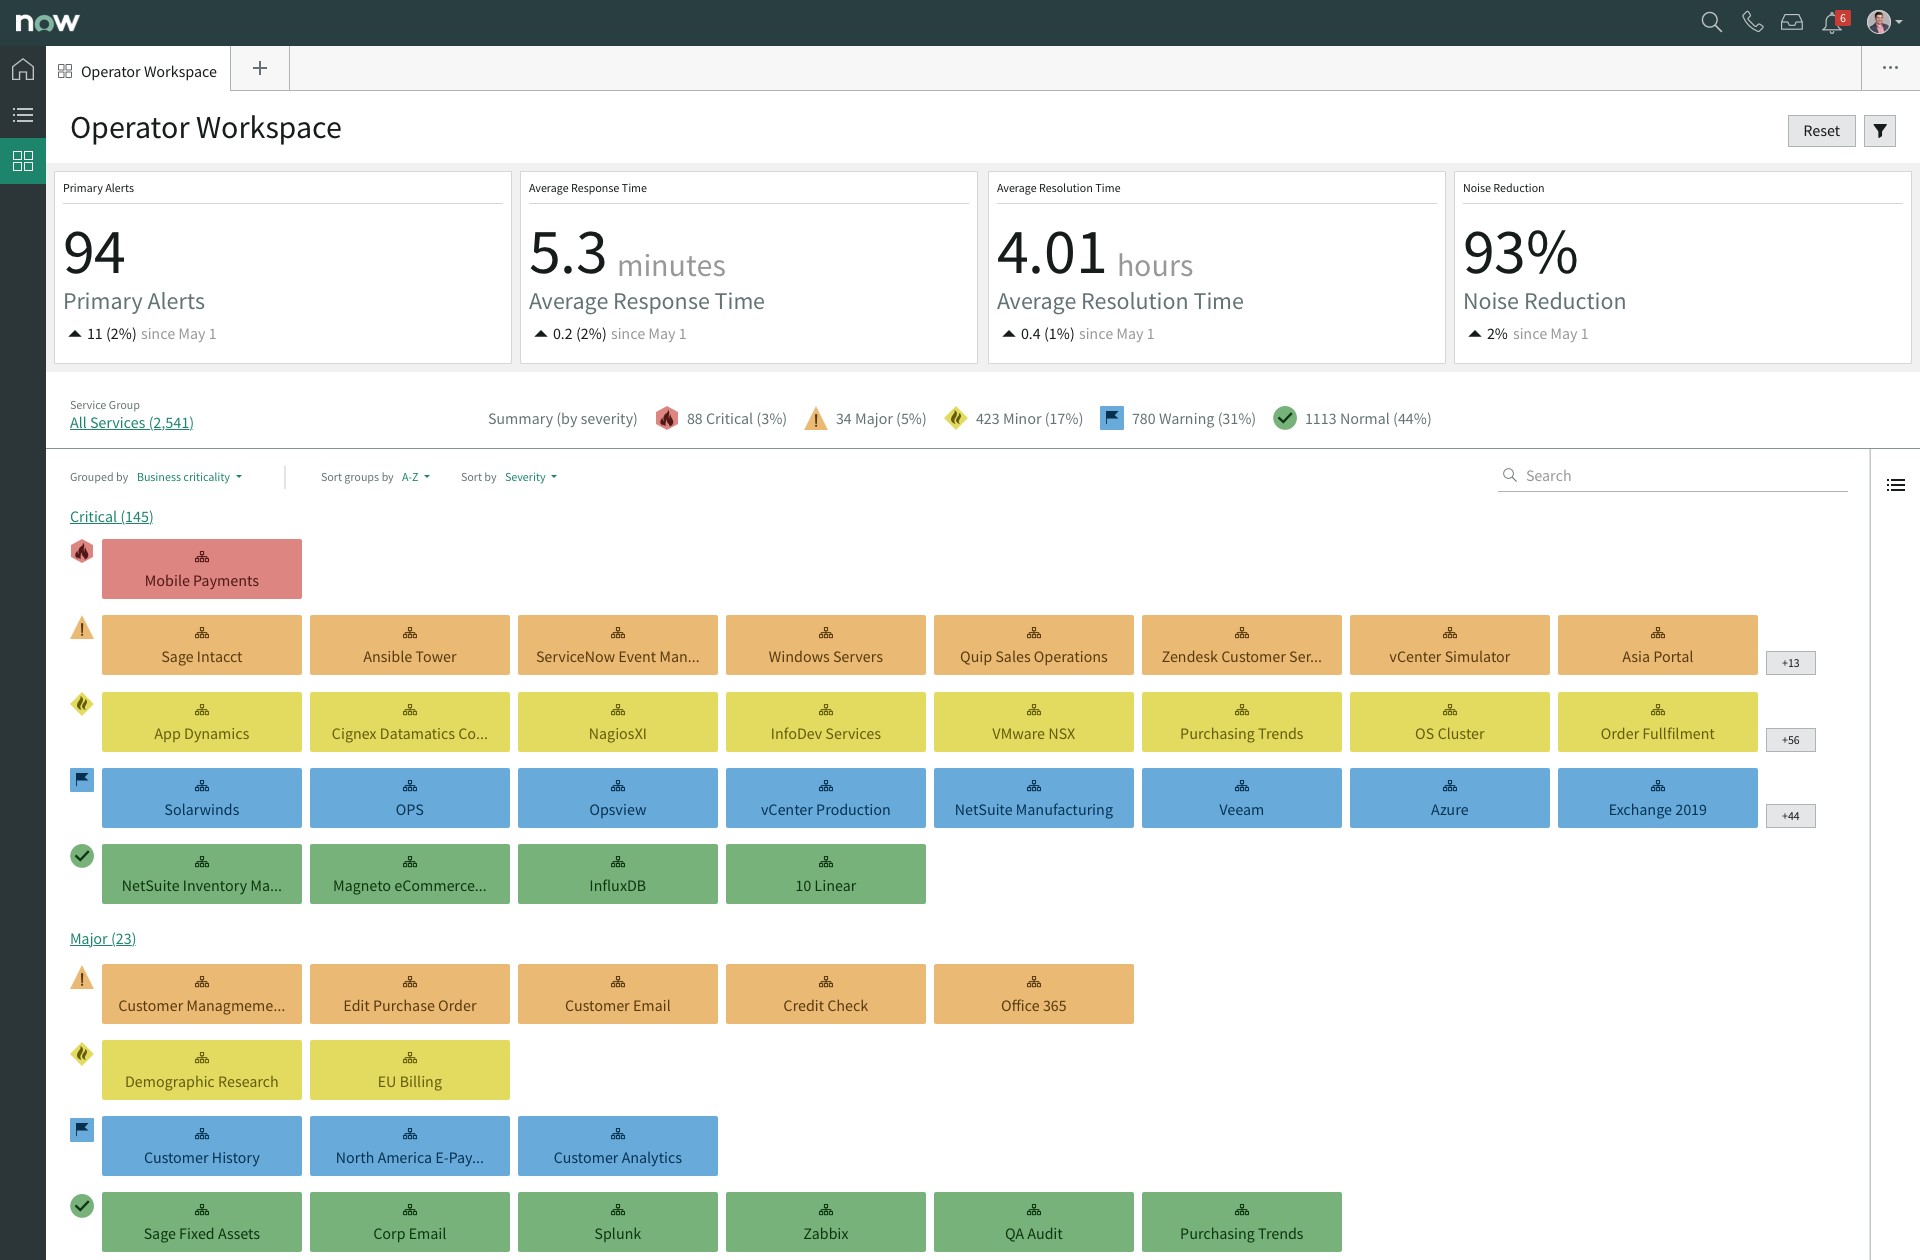1920x1260 pixels.
Task: Click Major group's green check row icon
Action: point(82,1206)
